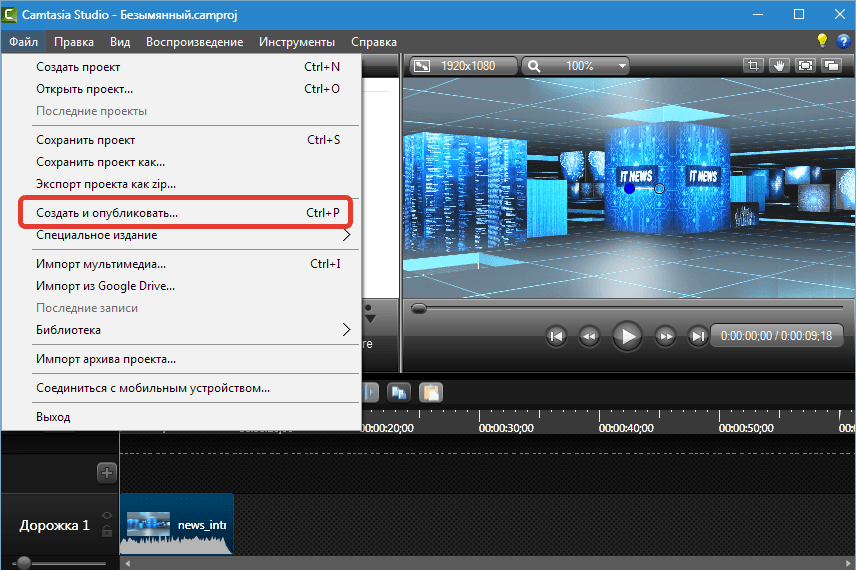The height and width of the screenshot is (570, 856).
Task: Click the split clip toolbar icon
Action: (371, 392)
